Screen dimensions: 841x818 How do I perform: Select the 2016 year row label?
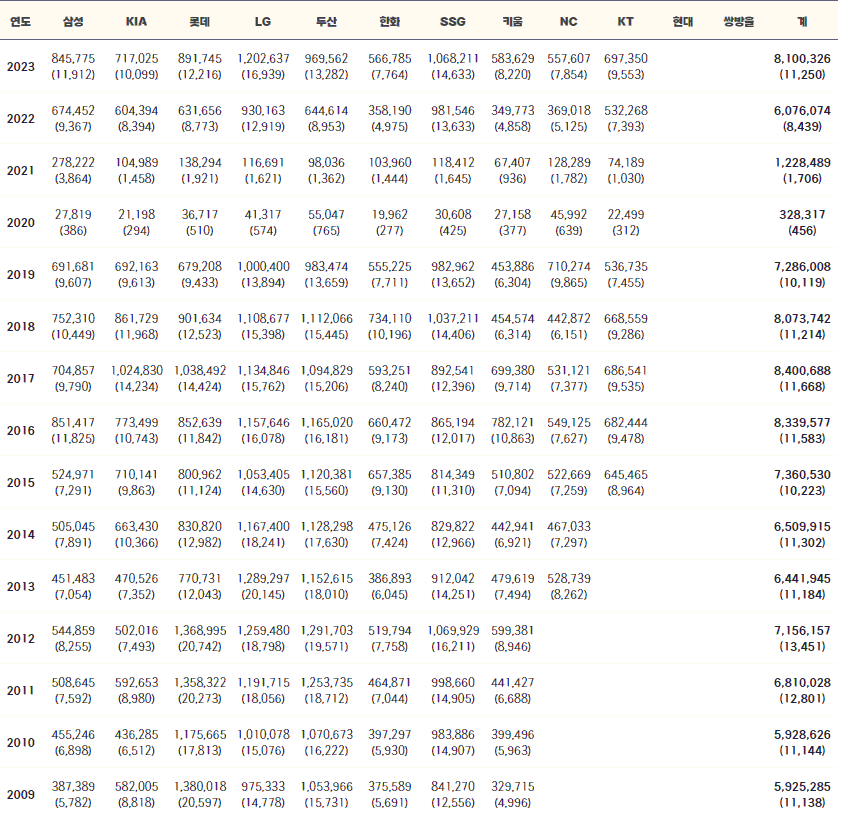pyautogui.click(x=20, y=431)
